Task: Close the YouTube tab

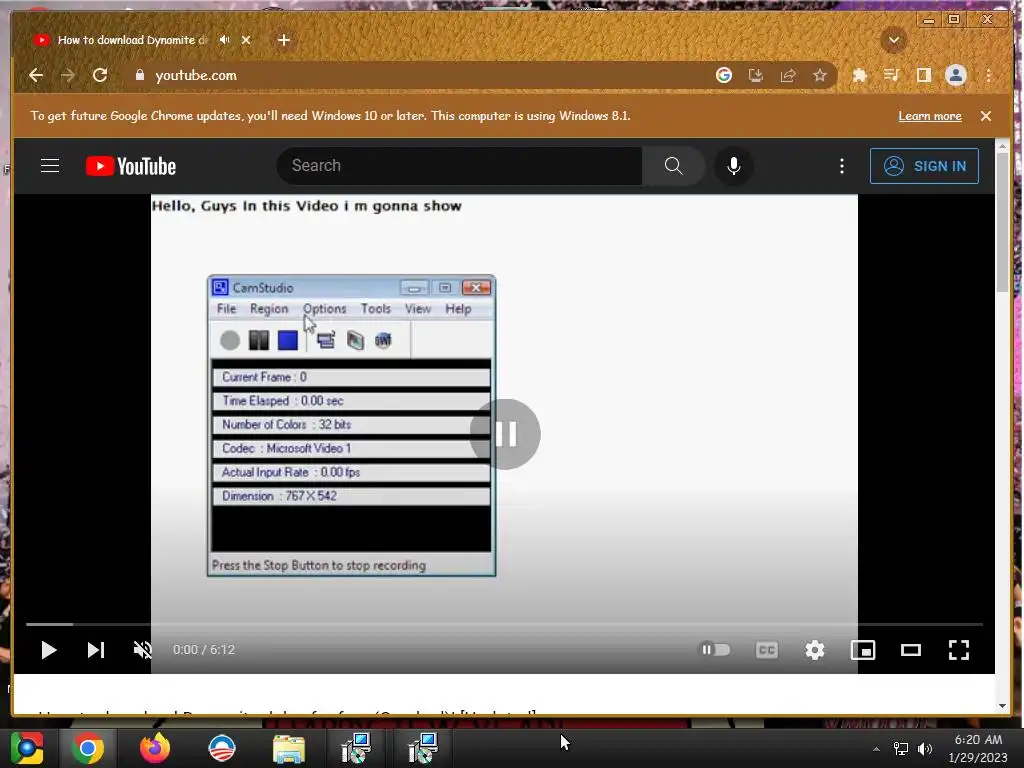Action: click(246, 40)
